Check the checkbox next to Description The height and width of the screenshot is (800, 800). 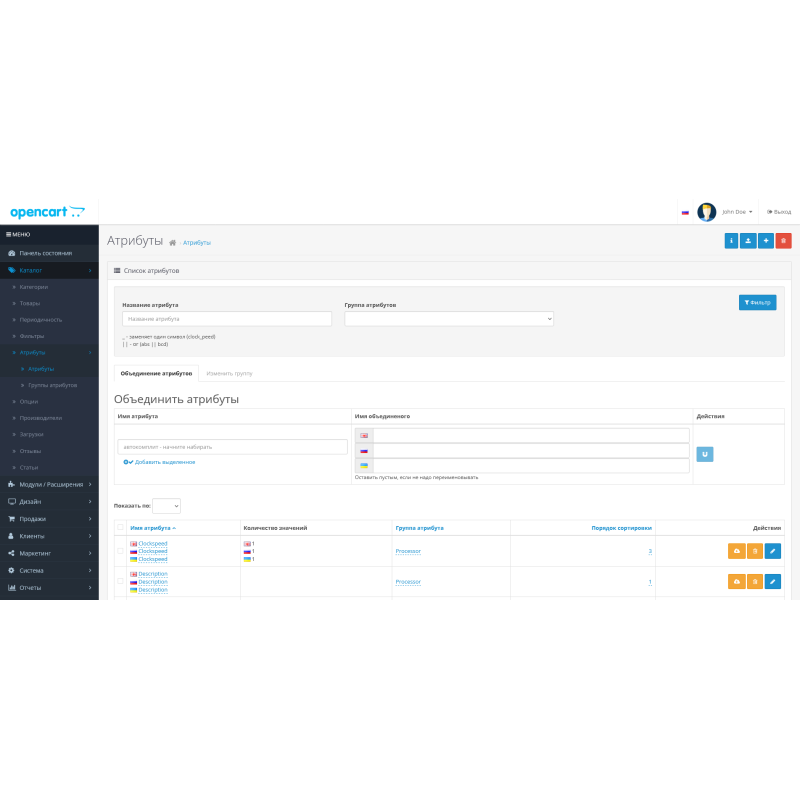pyautogui.click(x=120, y=580)
